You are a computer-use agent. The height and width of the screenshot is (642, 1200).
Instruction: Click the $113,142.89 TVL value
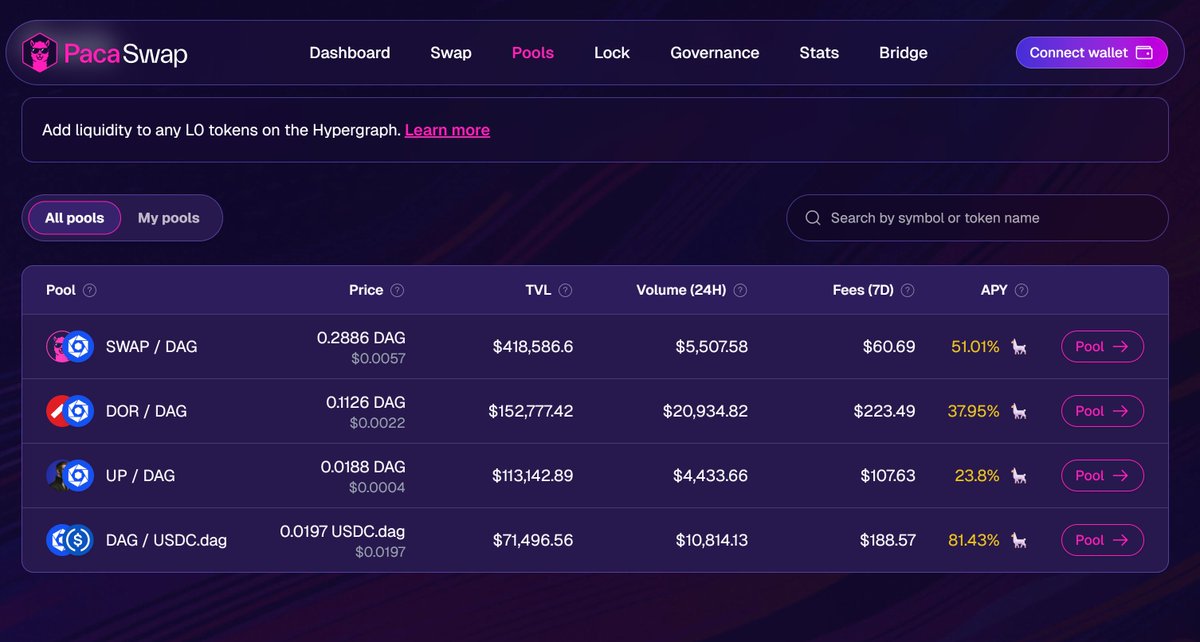pos(533,475)
